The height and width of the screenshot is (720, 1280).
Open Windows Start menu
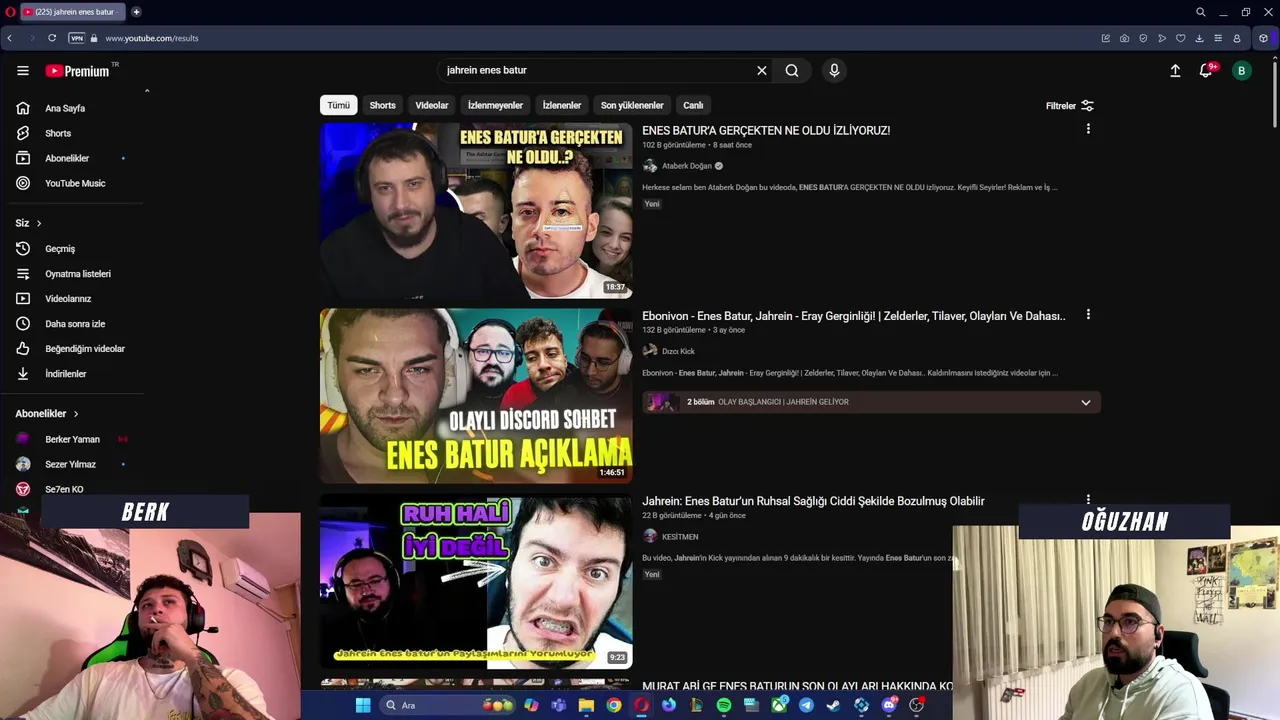pyautogui.click(x=363, y=705)
